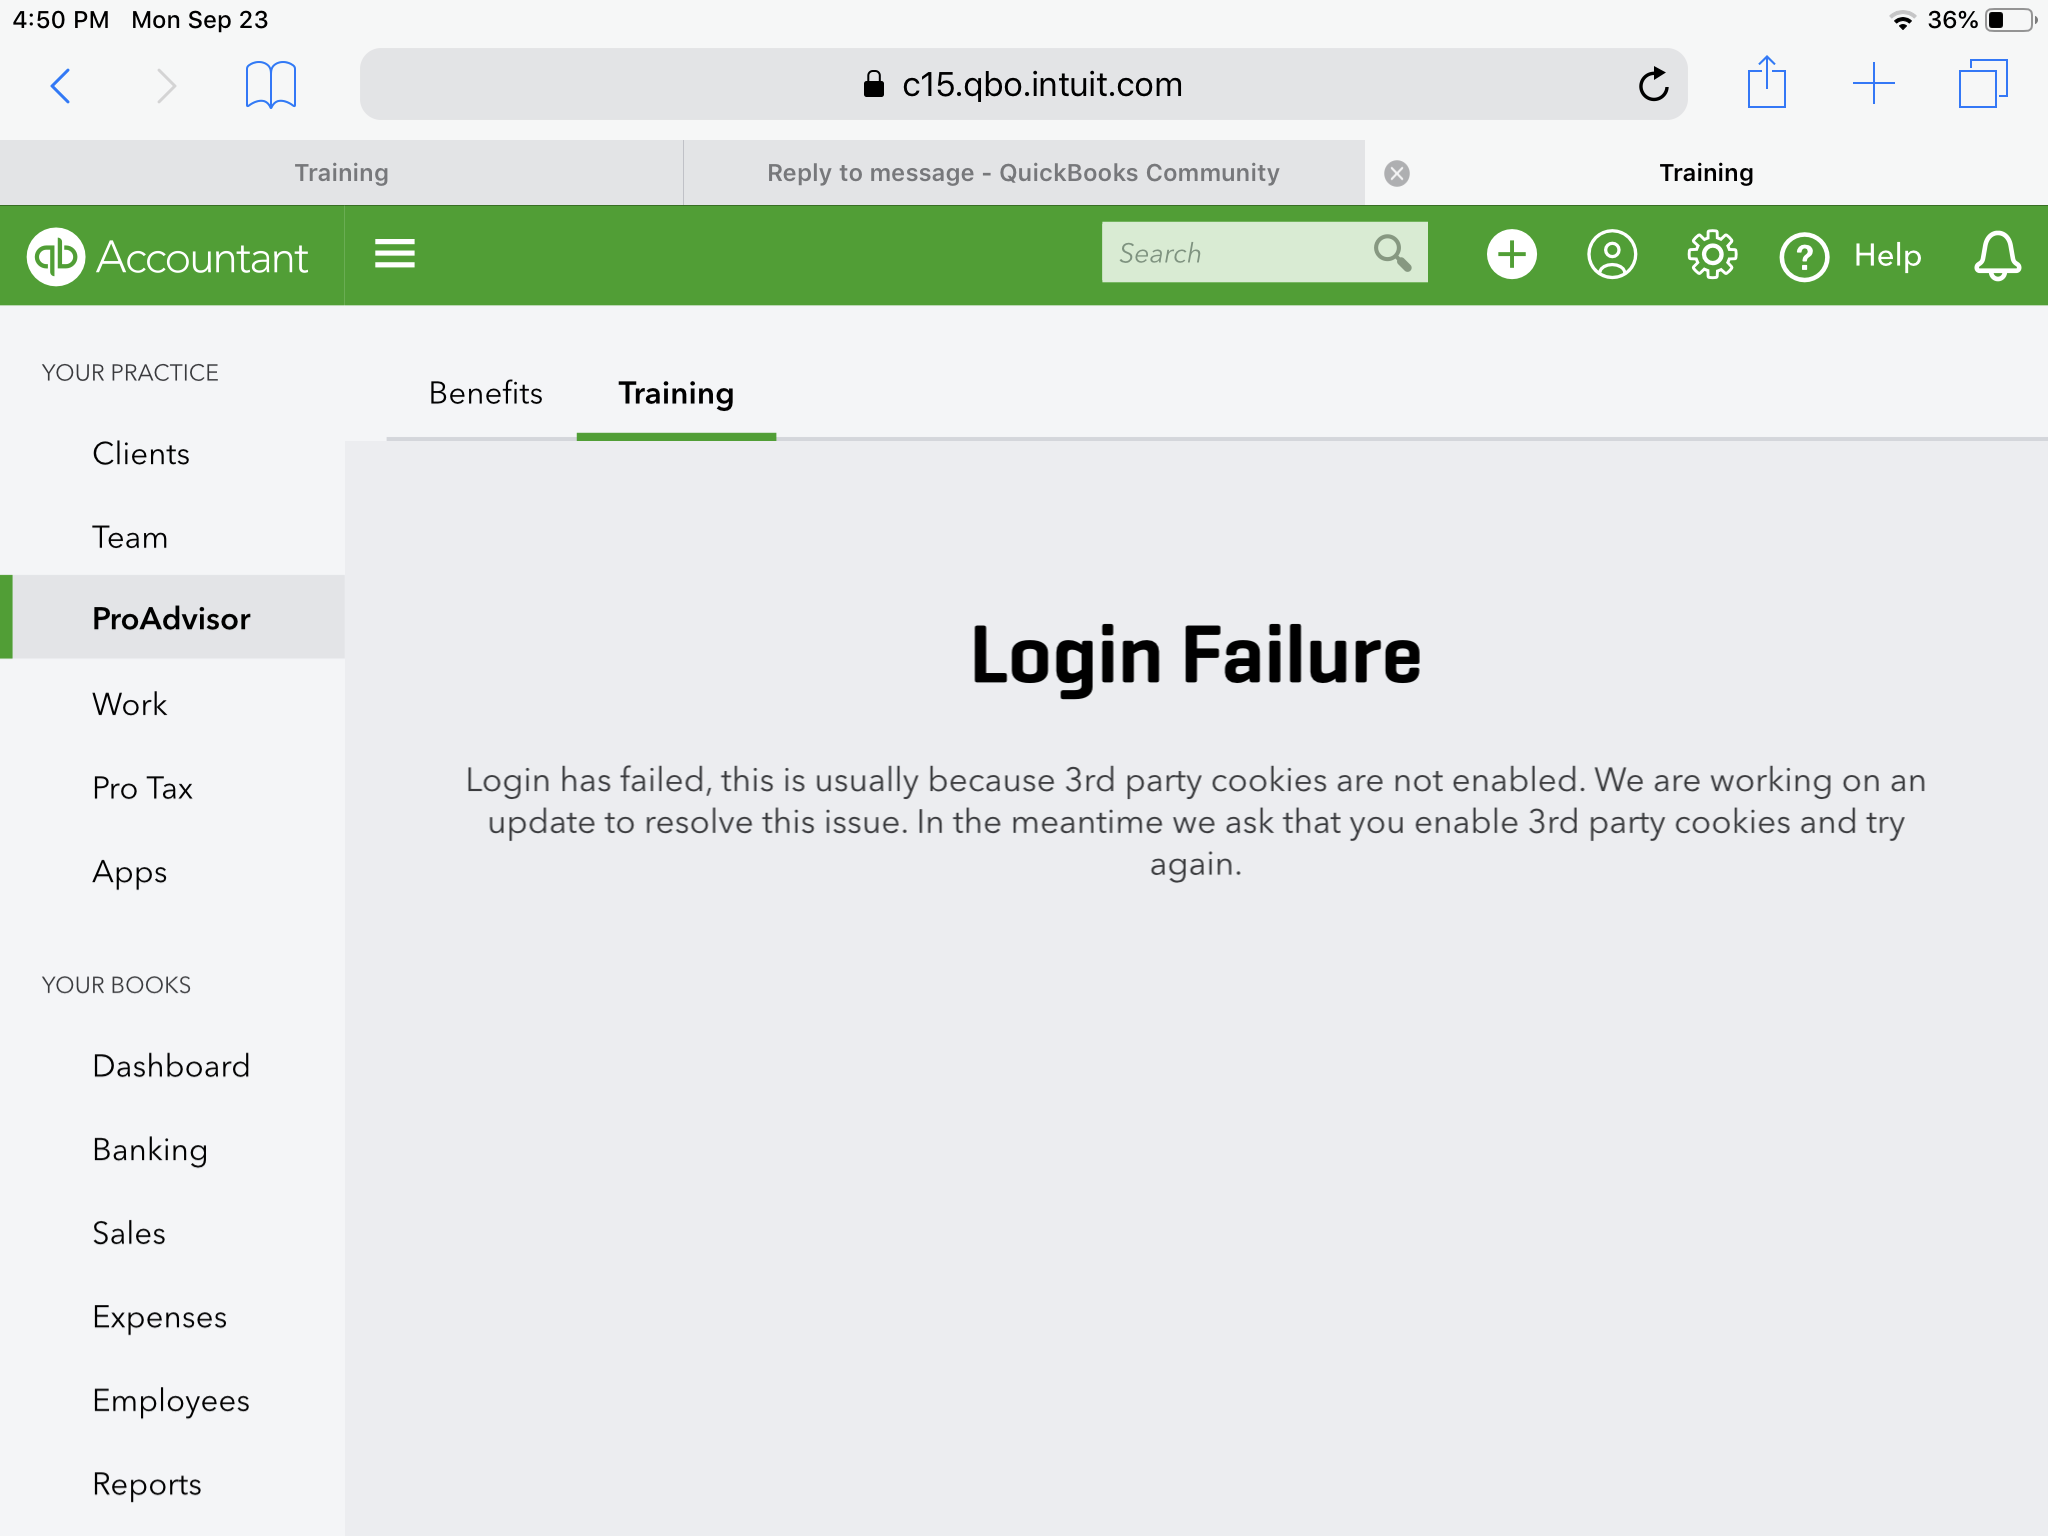The width and height of the screenshot is (2048, 1536).
Task: Tap the Safari forward arrow
Action: coord(166,85)
